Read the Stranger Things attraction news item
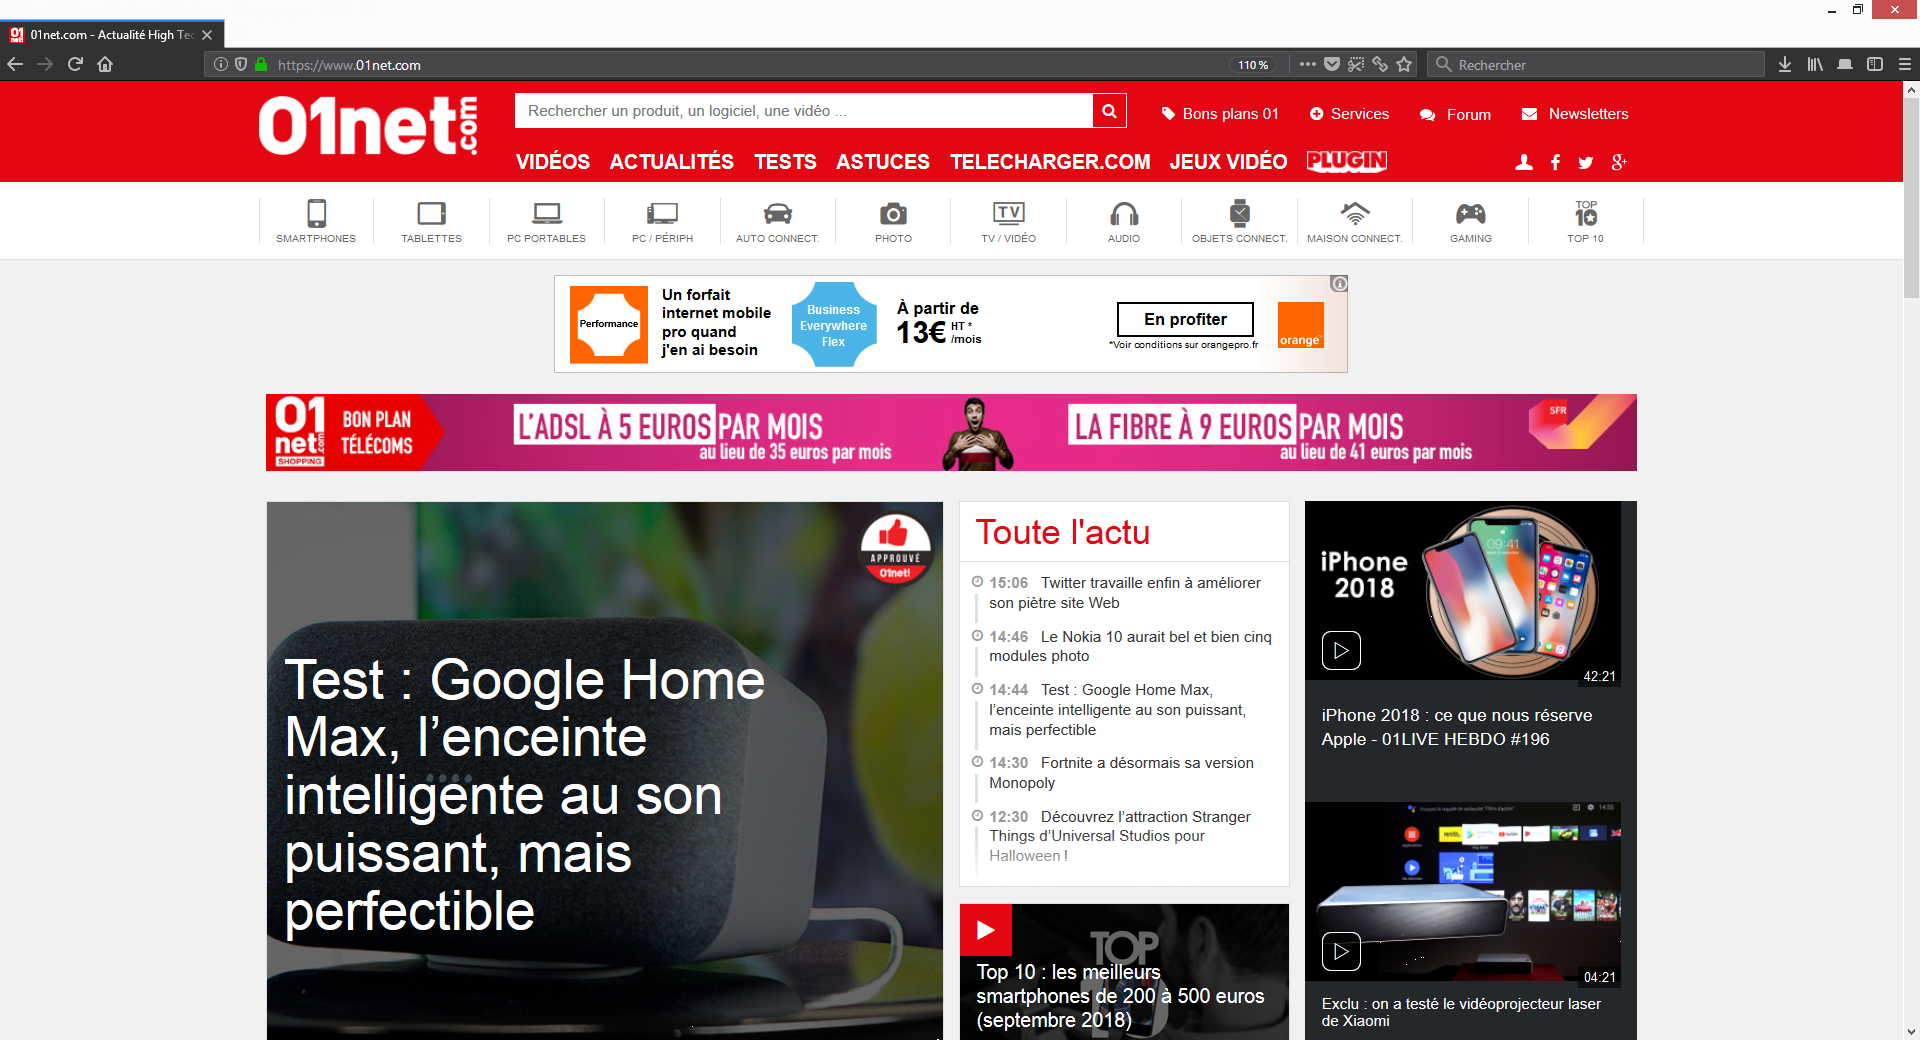The width and height of the screenshot is (1920, 1040). tap(1120, 836)
